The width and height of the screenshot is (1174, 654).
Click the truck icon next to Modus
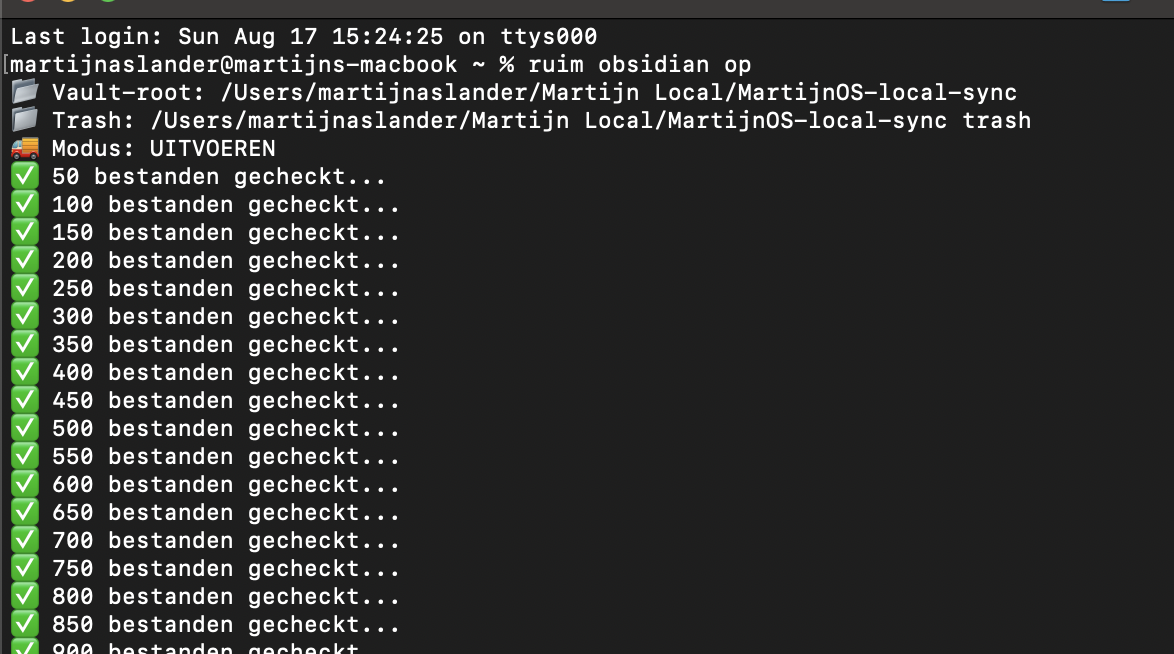(25, 148)
